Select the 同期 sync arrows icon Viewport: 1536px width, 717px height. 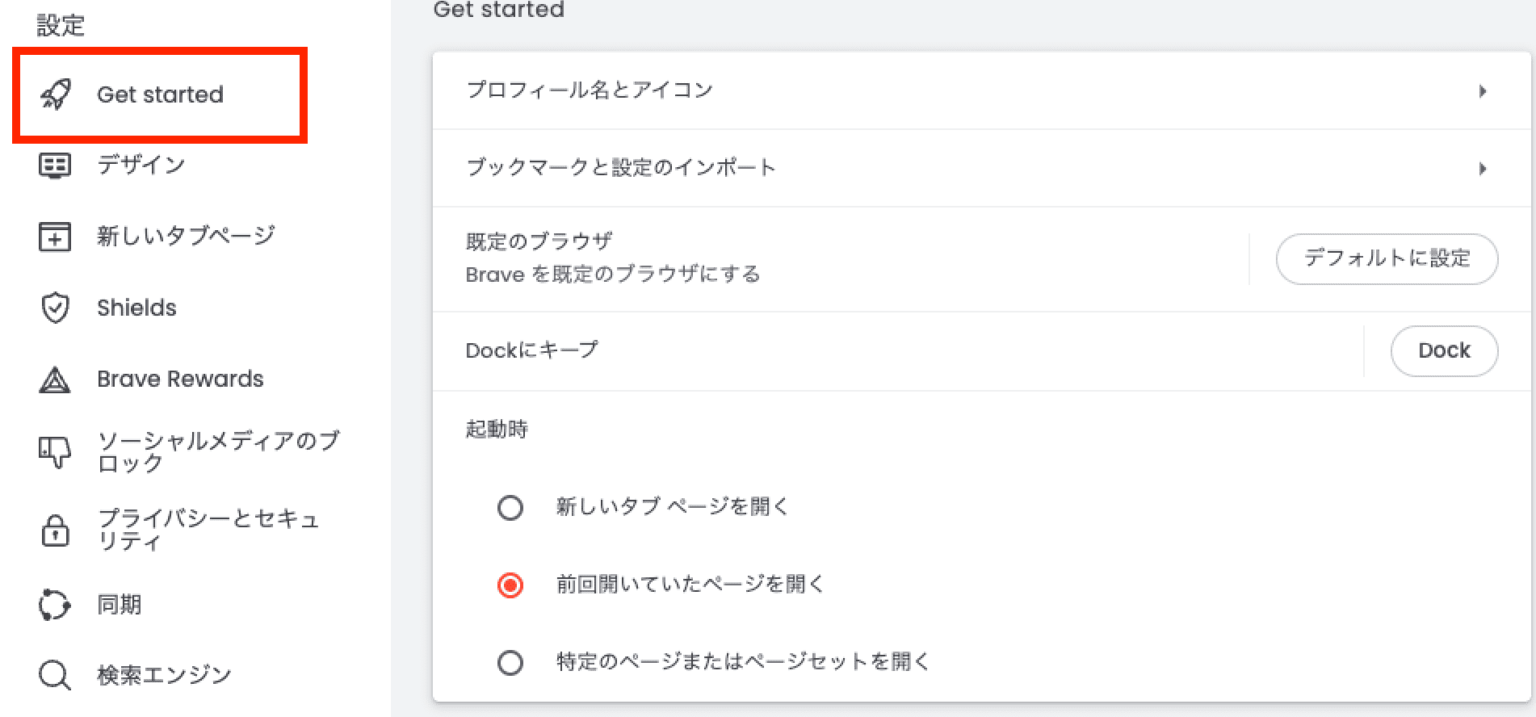(x=55, y=604)
